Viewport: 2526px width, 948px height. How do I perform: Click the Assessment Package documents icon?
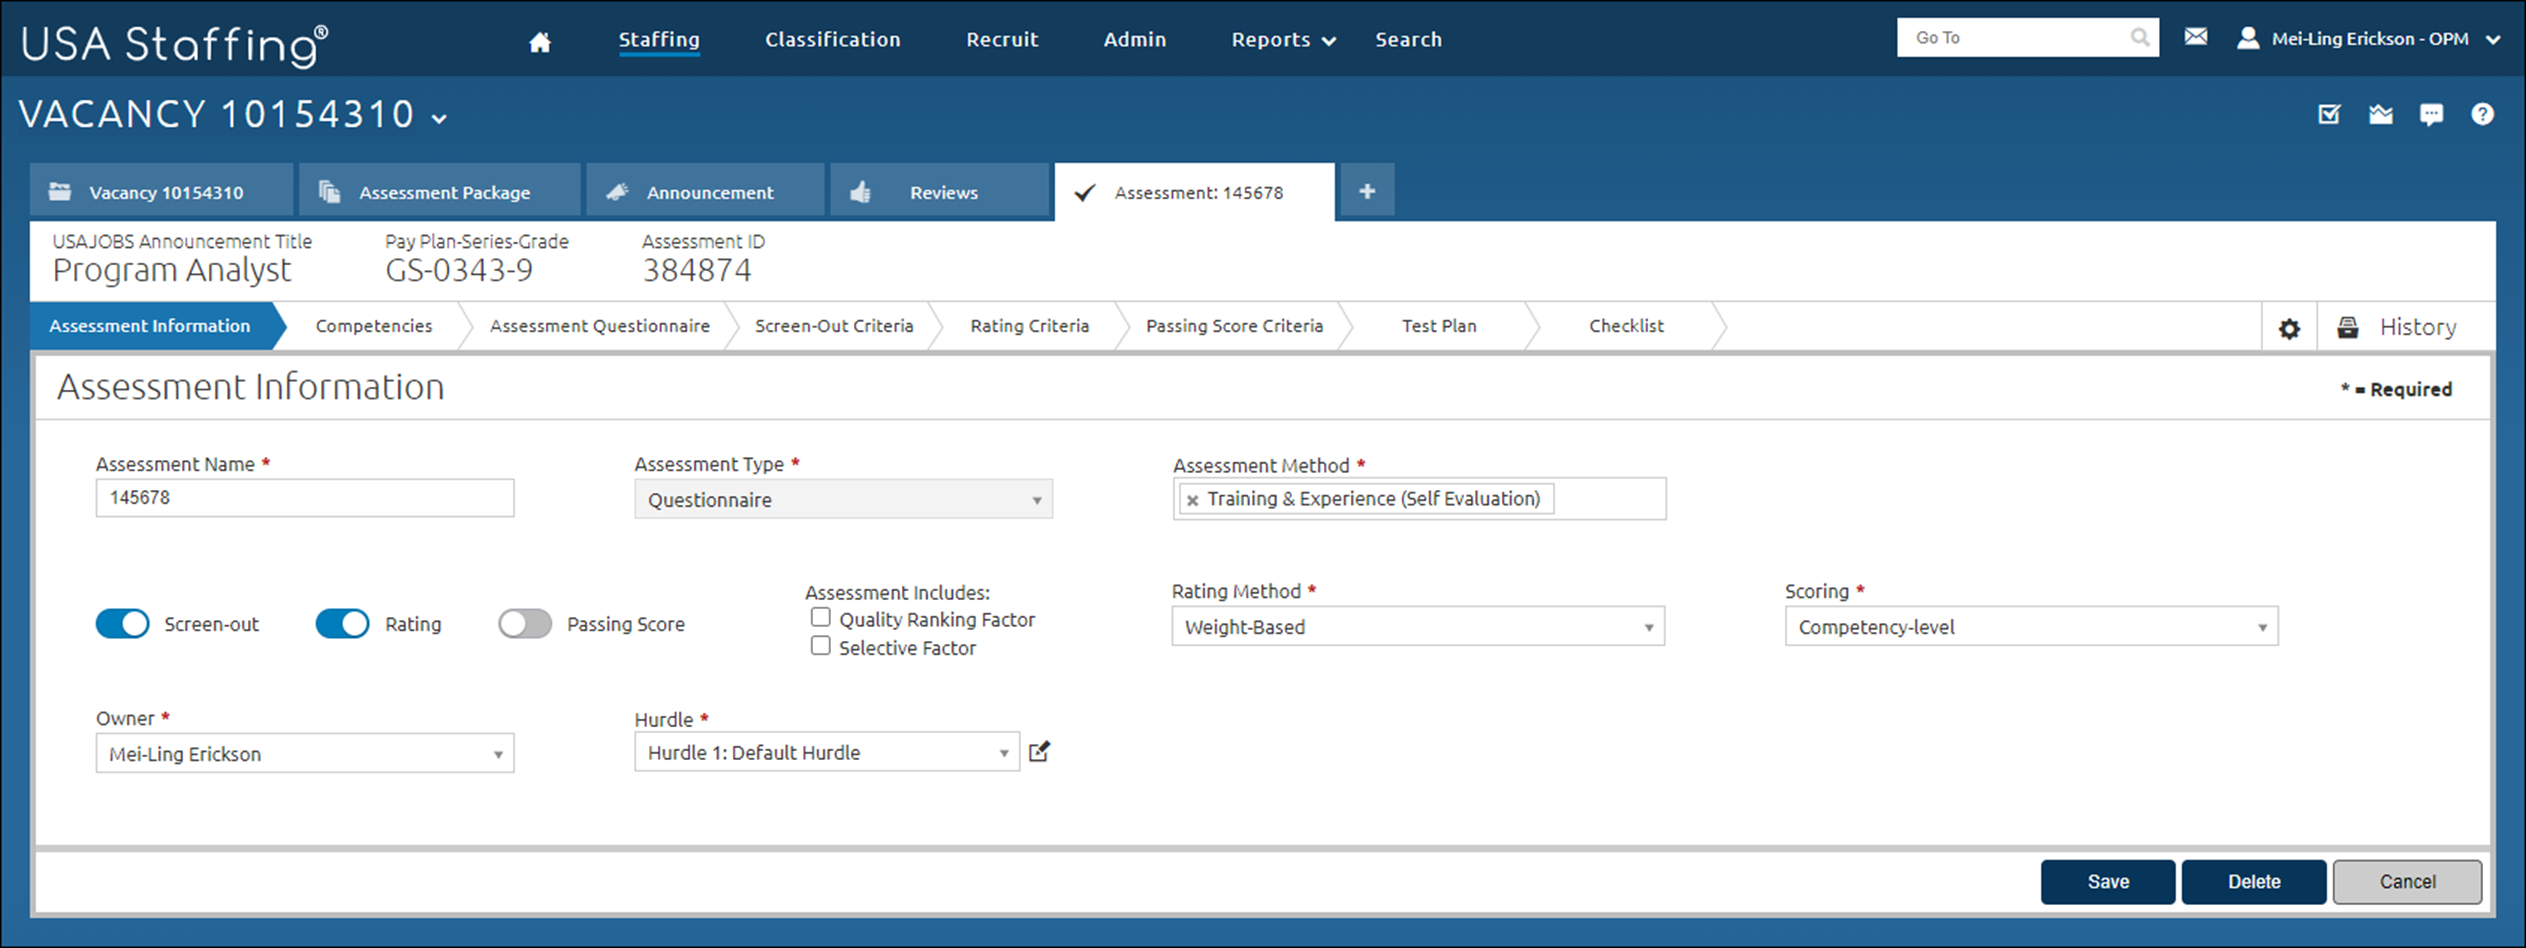[329, 191]
